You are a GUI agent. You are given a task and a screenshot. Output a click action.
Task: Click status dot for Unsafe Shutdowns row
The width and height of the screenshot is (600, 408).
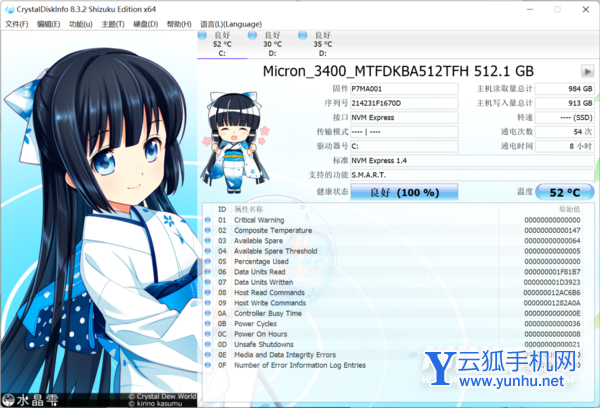pos(208,344)
